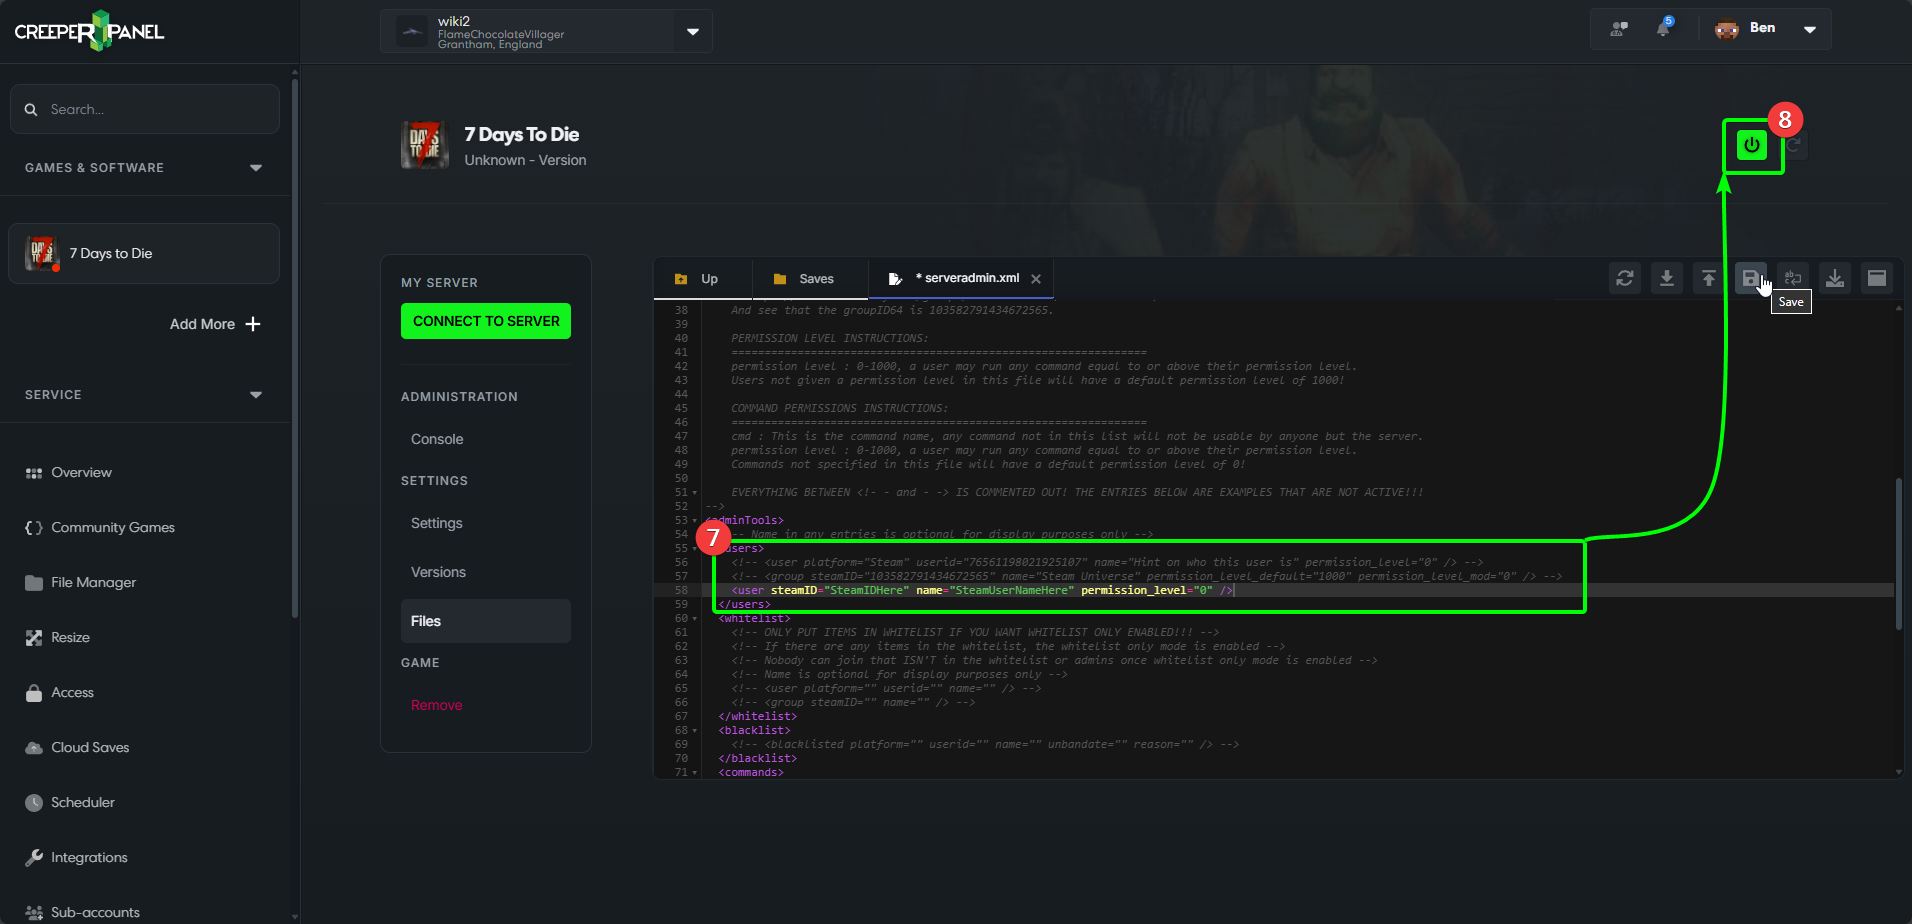Click the search magnifier icon
The width and height of the screenshot is (1912, 924).
[31, 109]
